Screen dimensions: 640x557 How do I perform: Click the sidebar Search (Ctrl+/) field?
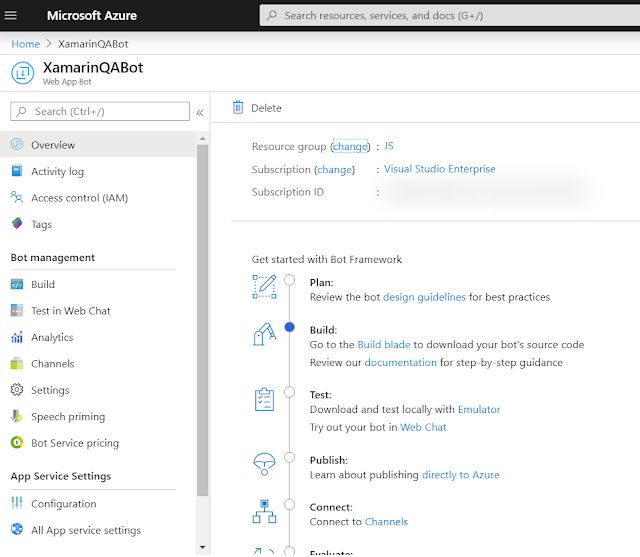[100, 111]
